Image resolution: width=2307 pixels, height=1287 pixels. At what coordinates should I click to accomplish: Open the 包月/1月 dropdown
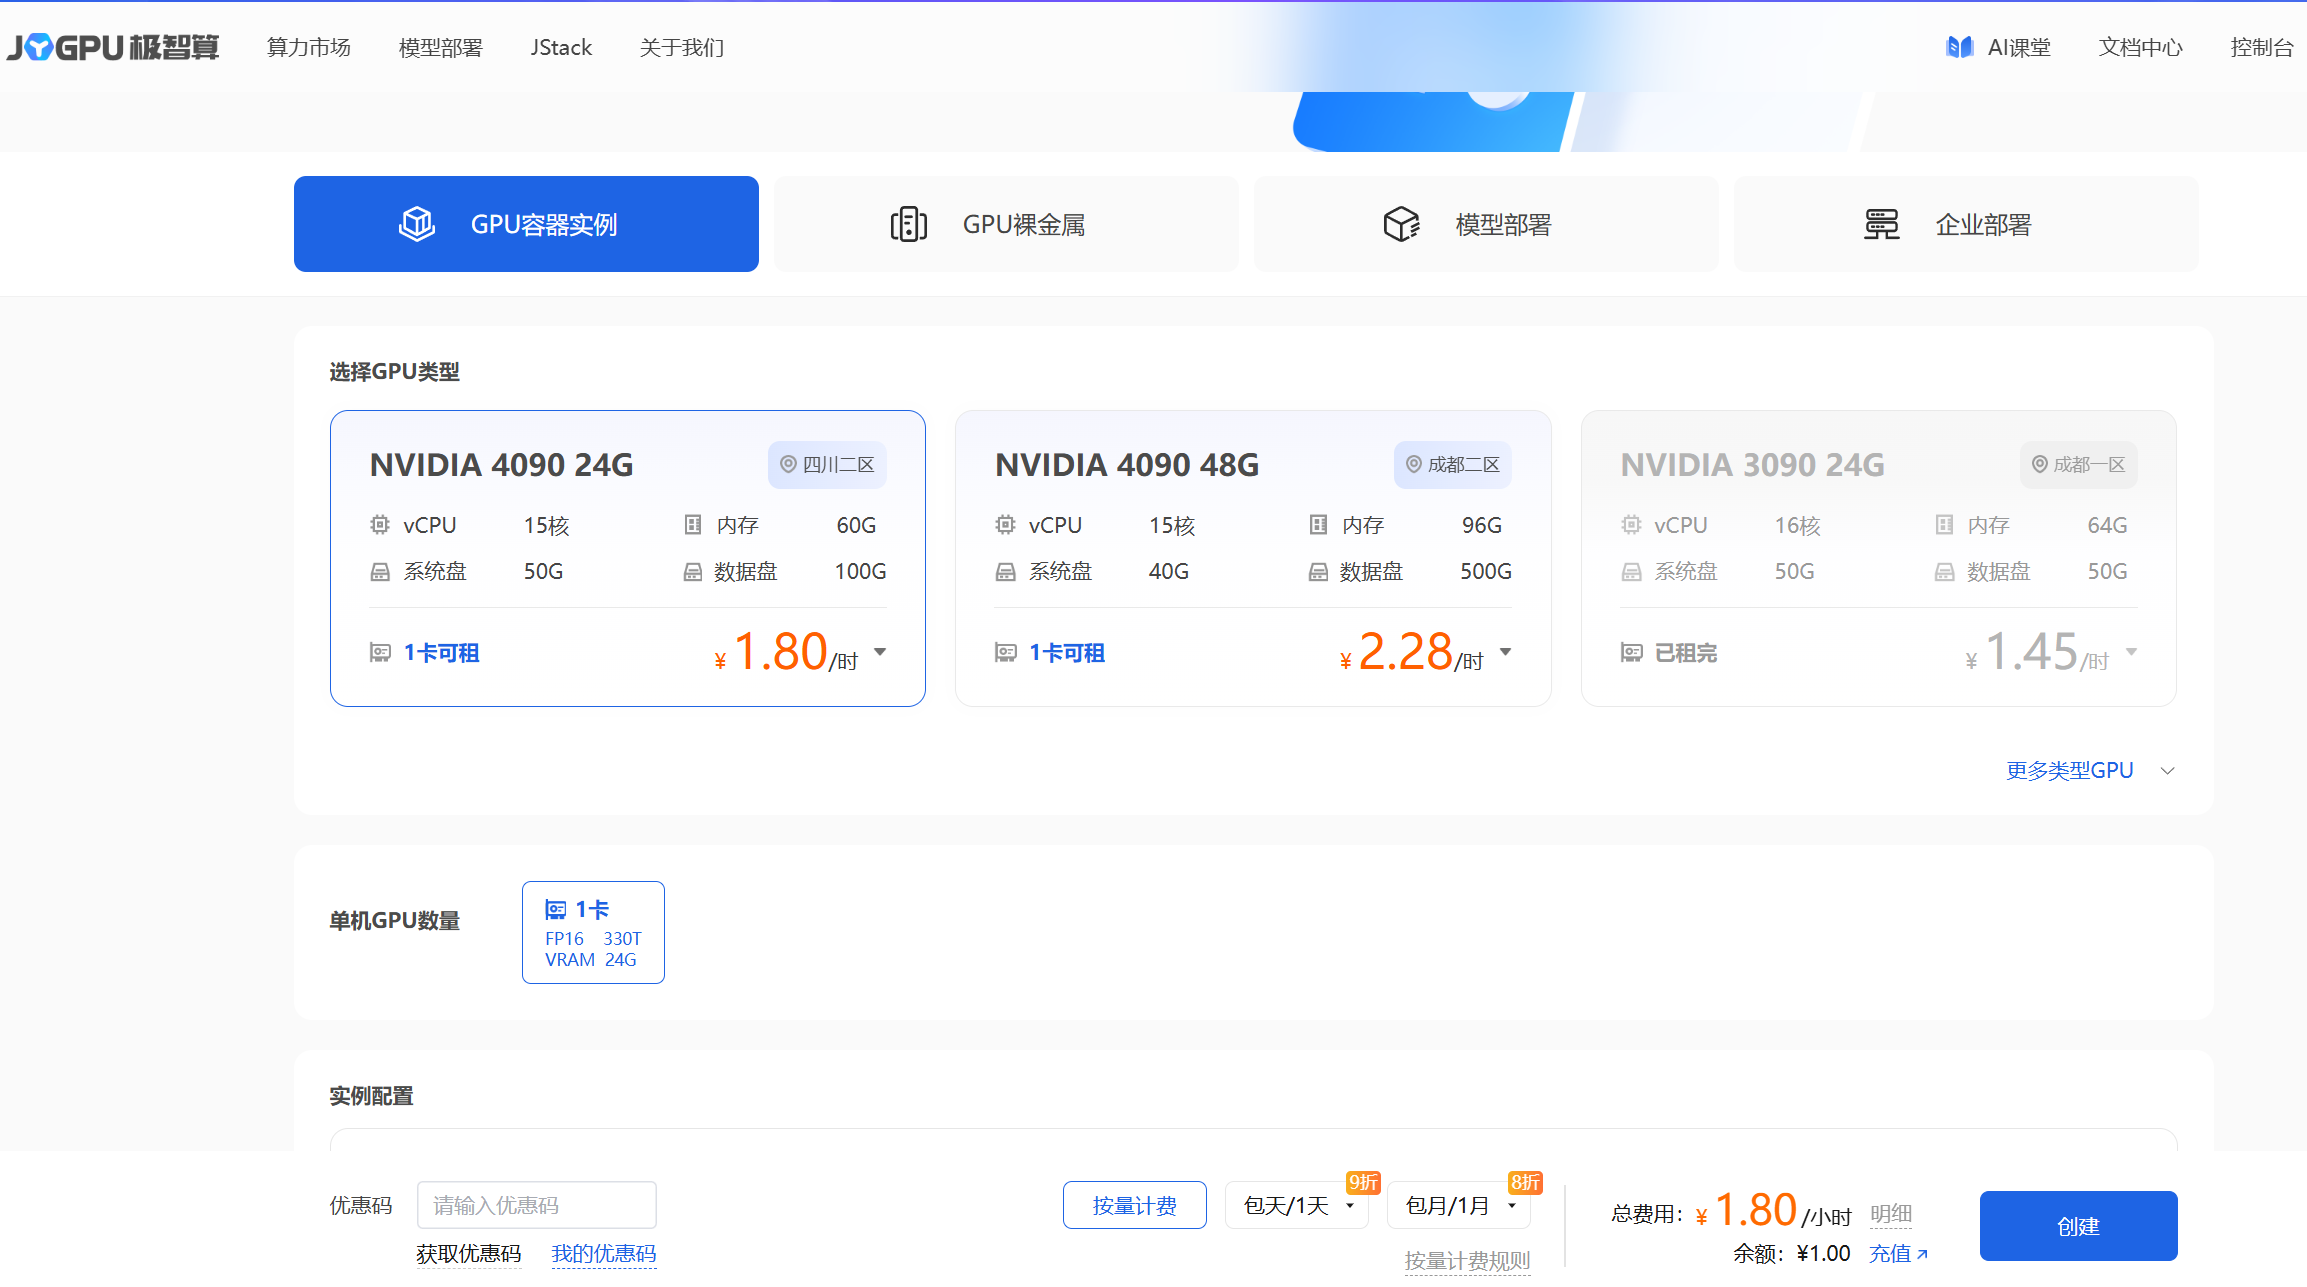(x=1458, y=1205)
